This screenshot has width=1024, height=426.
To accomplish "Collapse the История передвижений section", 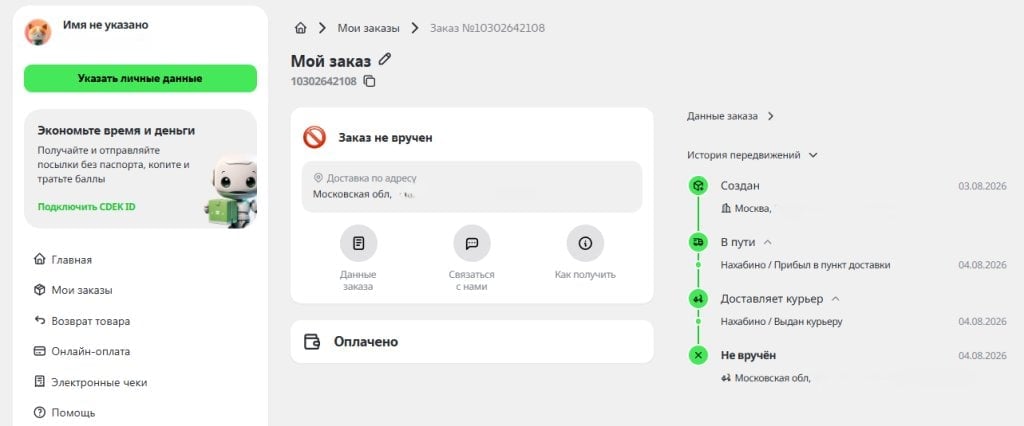I will point(813,156).
